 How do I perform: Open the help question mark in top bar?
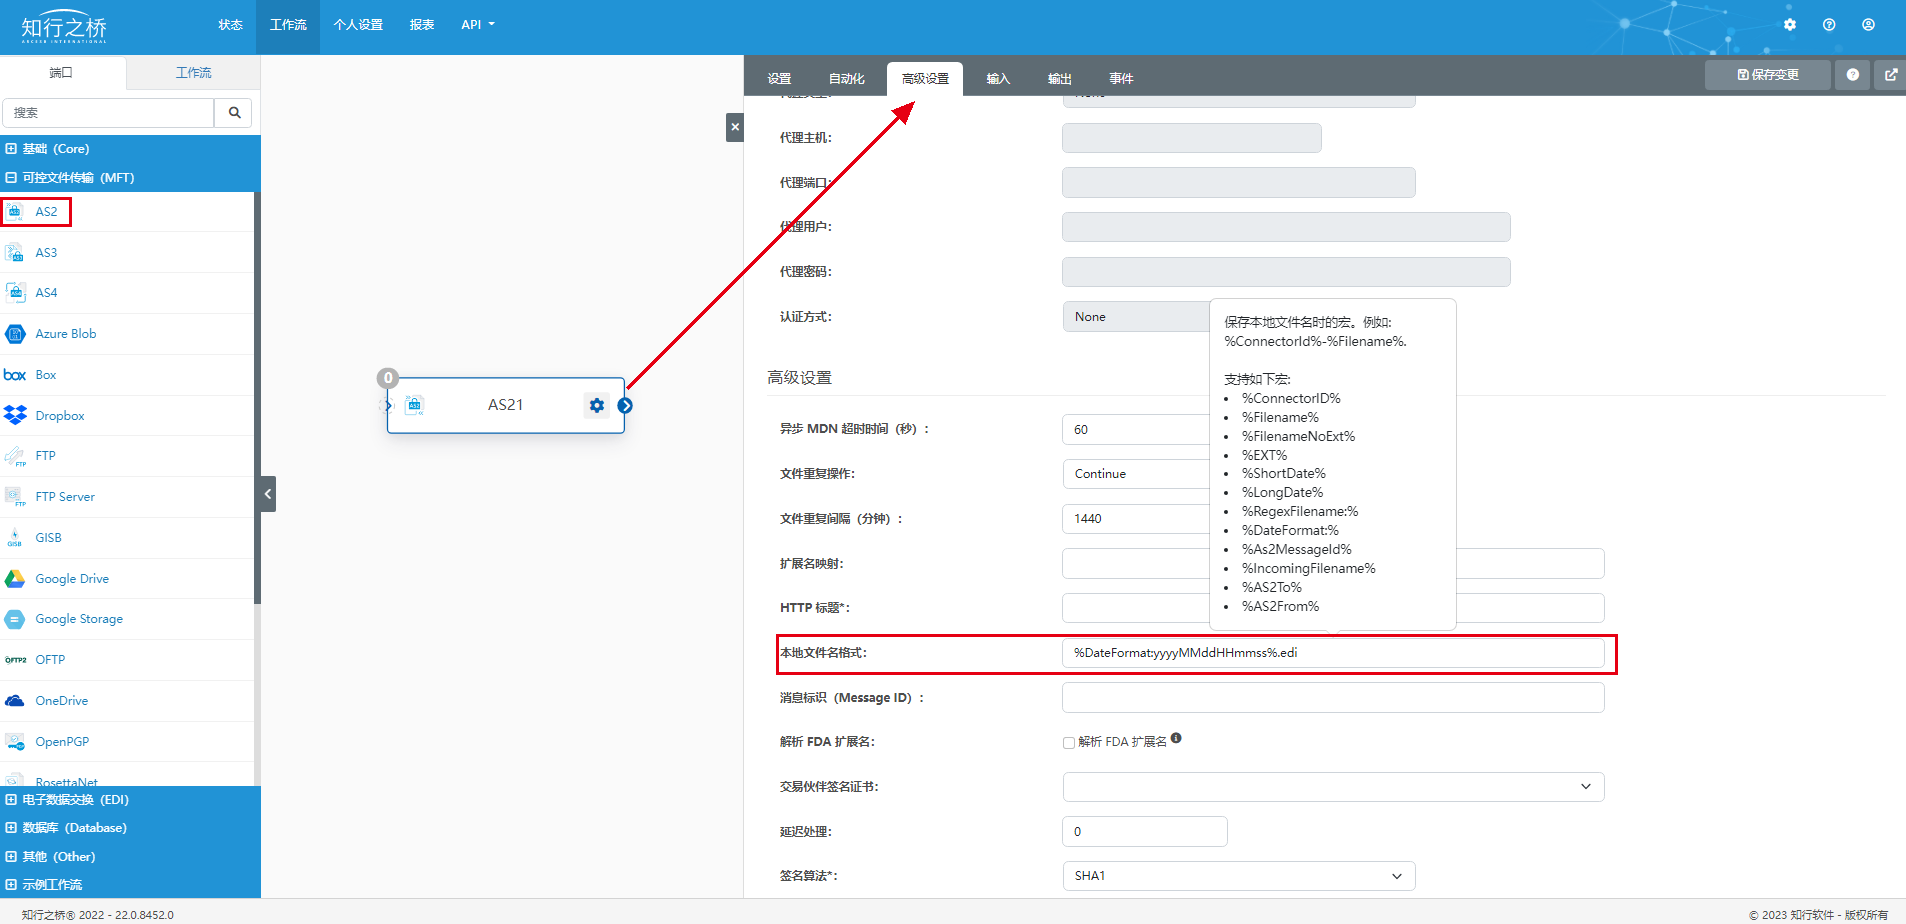[x=1829, y=25]
